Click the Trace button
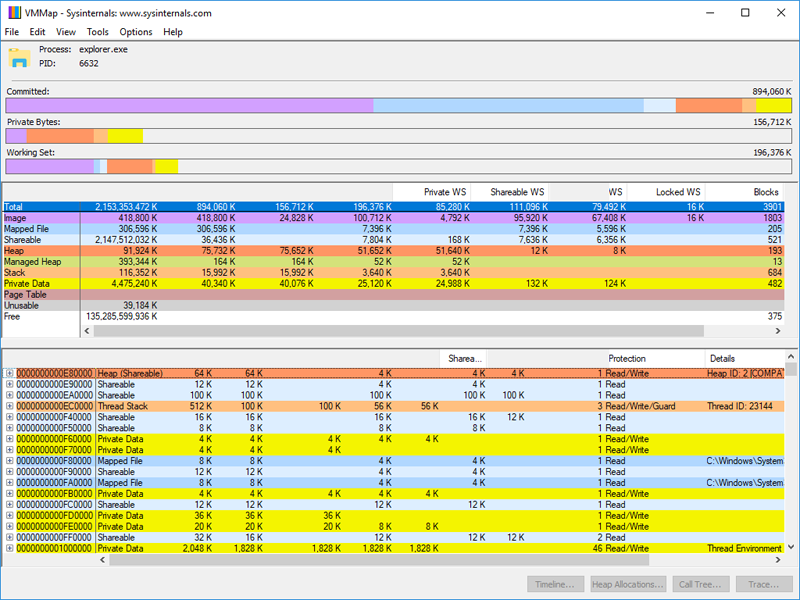The height and width of the screenshot is (600, 800). coord(764,584)
